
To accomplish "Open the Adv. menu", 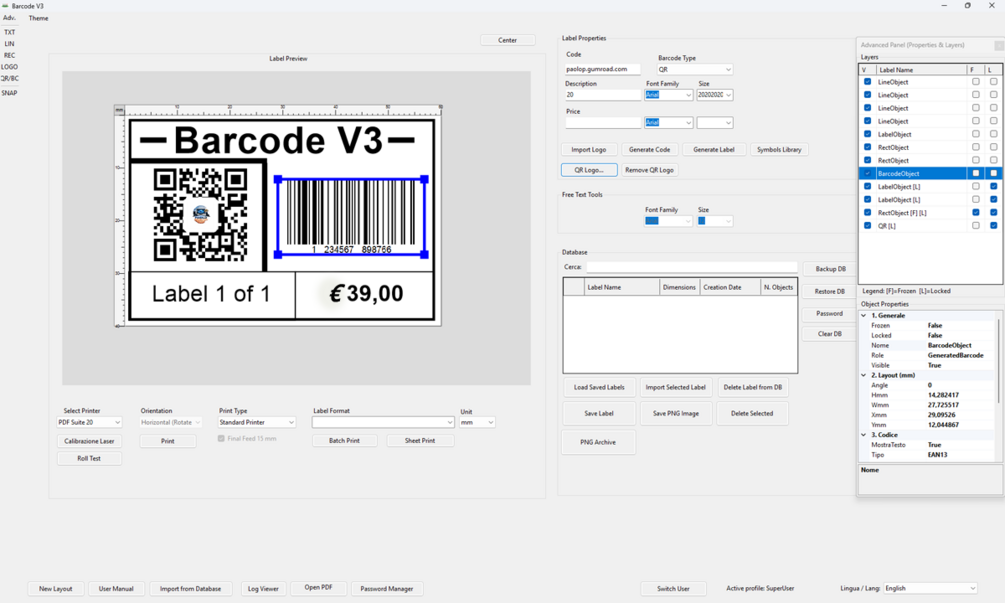I will pyautogui.click(x=10, y=18).
